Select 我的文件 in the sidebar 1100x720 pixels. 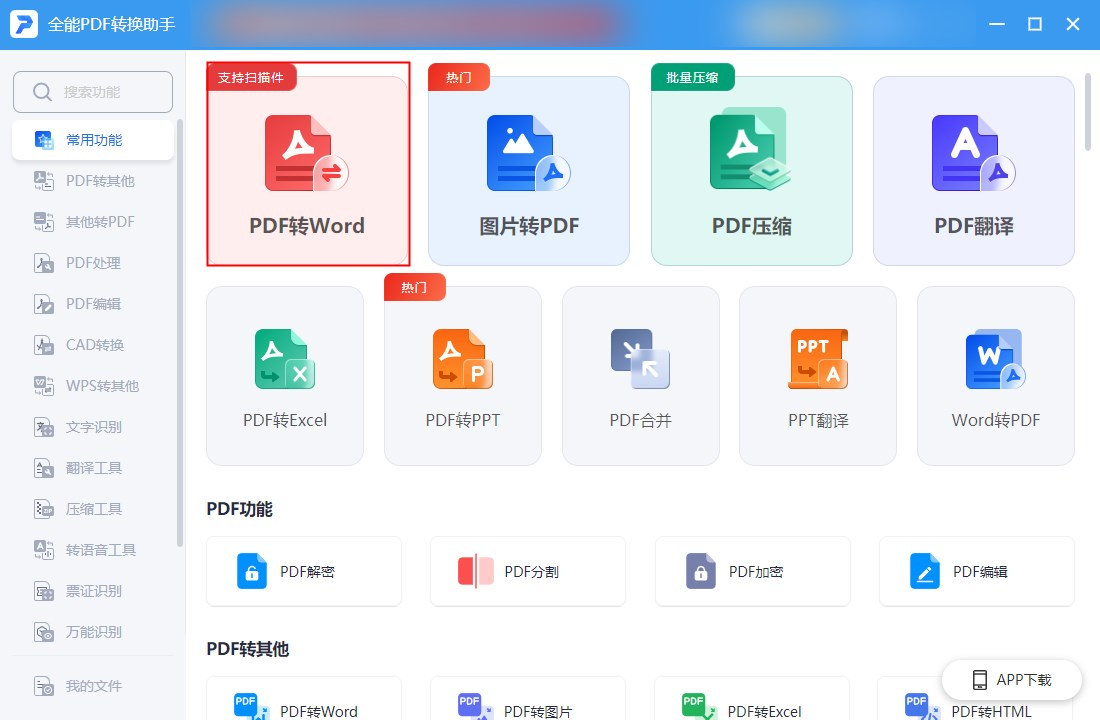[92, 686]
